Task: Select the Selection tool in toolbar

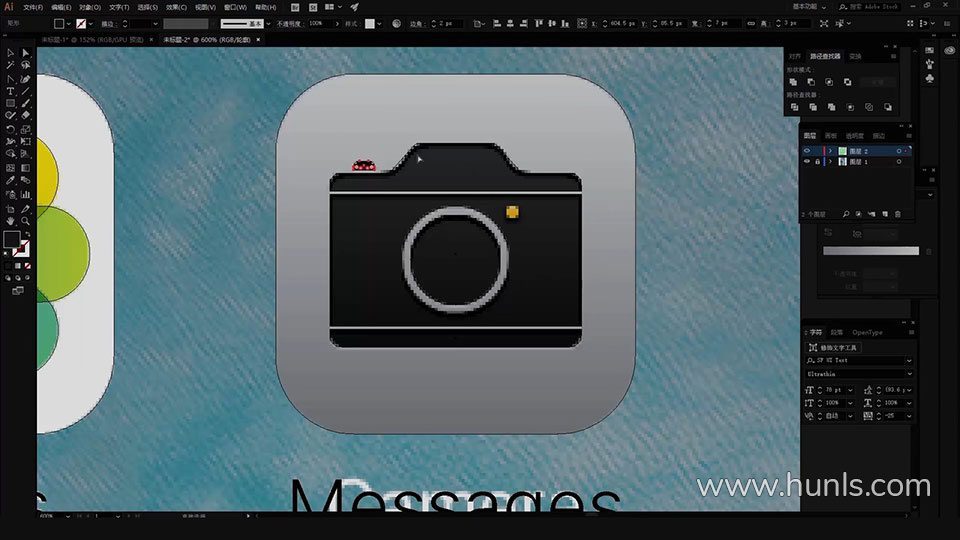Action: 10,53
